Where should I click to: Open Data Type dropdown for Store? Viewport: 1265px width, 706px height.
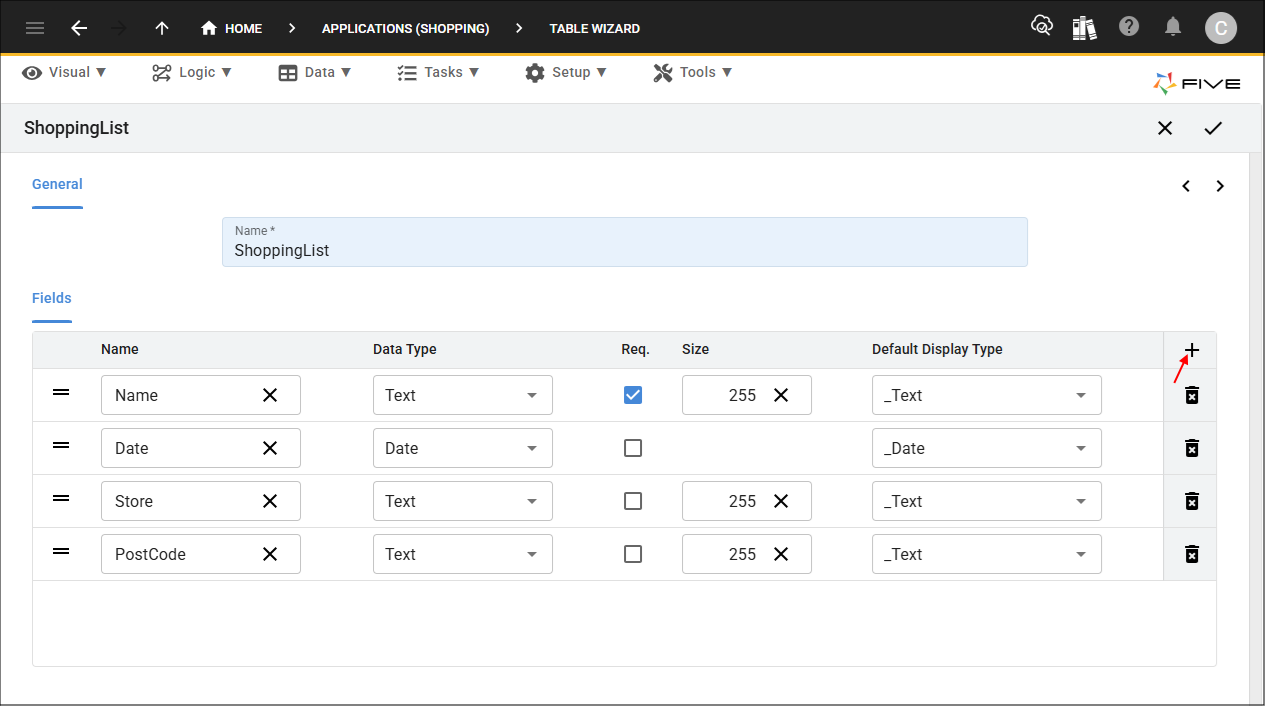(x=462, y=501)
